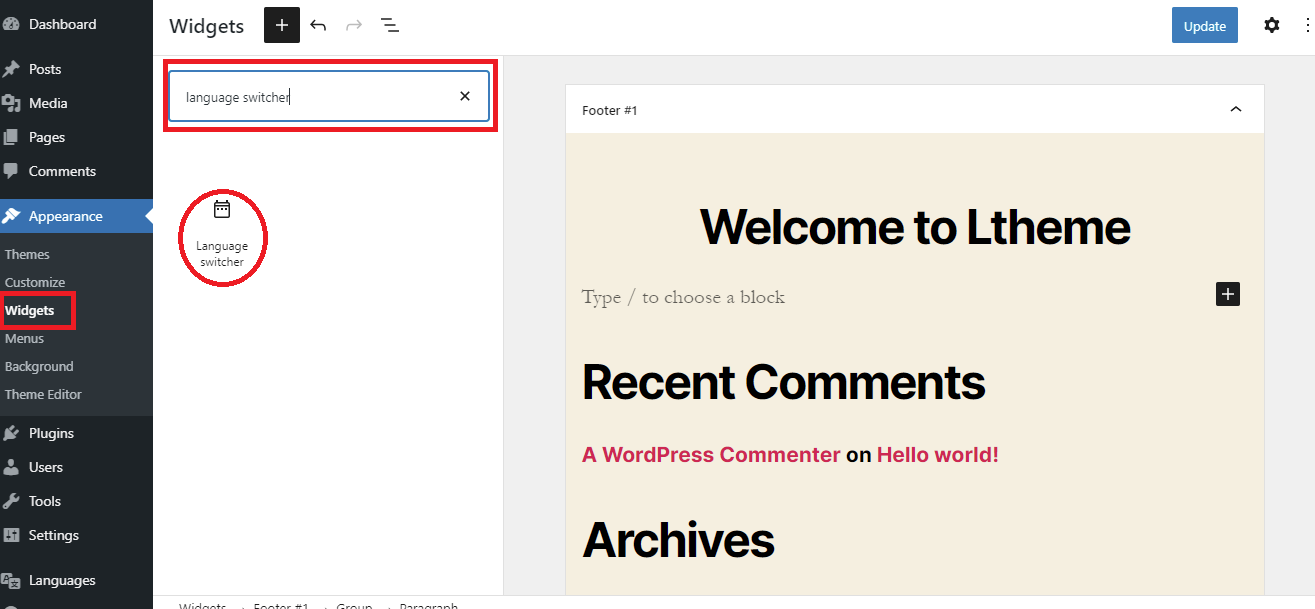Open Background under Appearance
This screenshot has height=609, width=1315.
(x=39, y=366)
